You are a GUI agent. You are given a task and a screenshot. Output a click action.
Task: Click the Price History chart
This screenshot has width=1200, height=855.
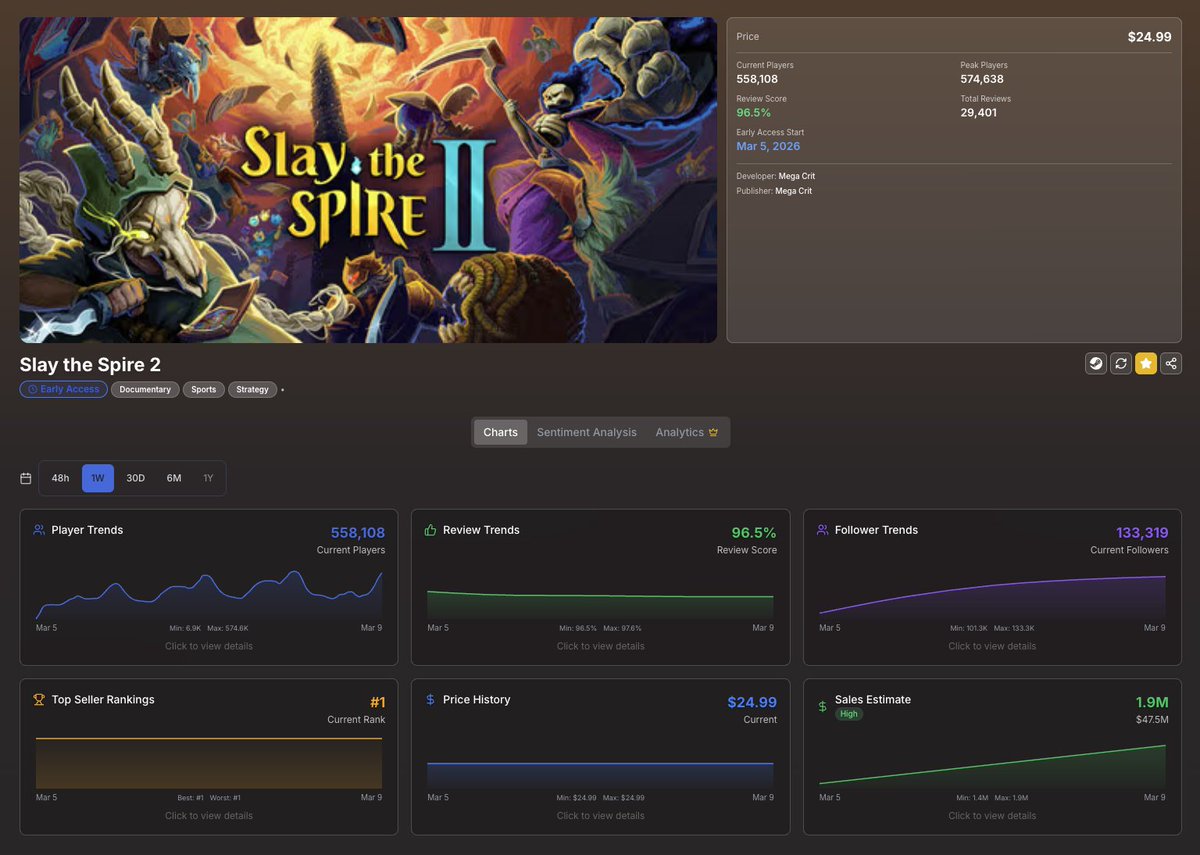600,775
